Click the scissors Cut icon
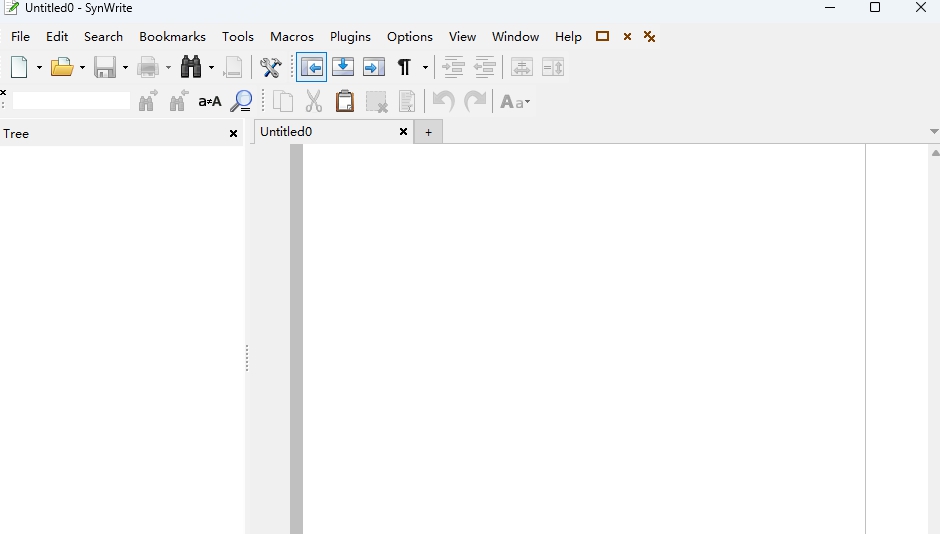Image resolution: width=940 pixels, height=534 pixels. click(314, 101)
